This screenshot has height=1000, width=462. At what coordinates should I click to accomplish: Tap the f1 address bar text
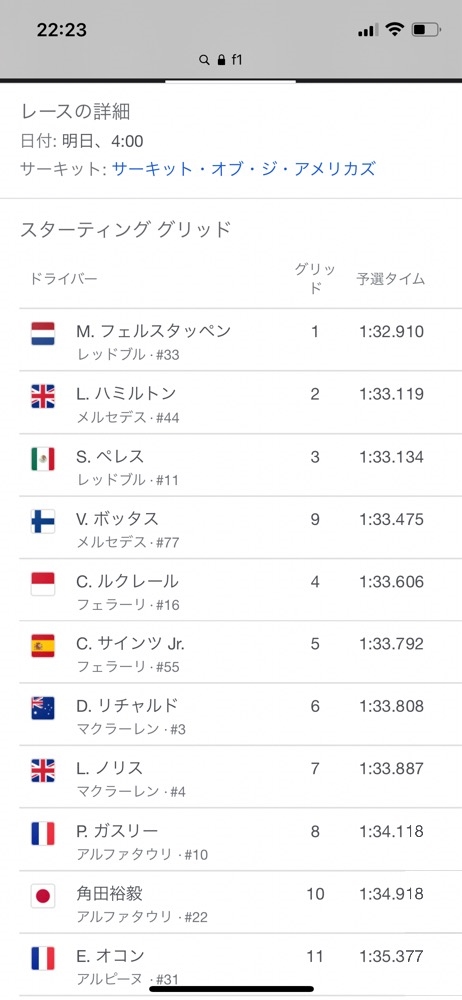(x=237, y=60)
